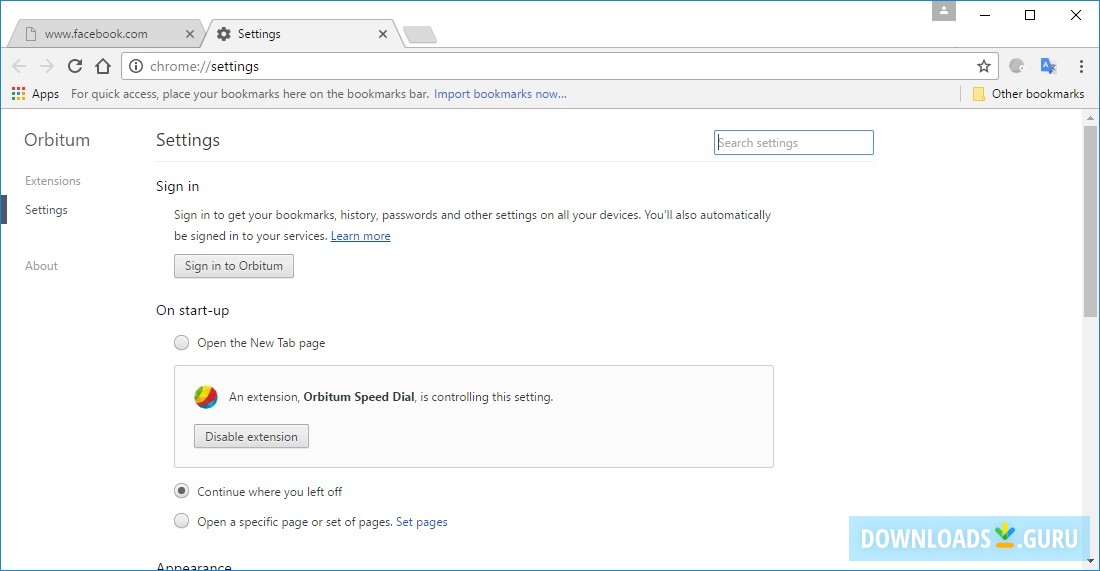
Task: Click the Sign in to Orbitum button
Action: tap(234, 266)
